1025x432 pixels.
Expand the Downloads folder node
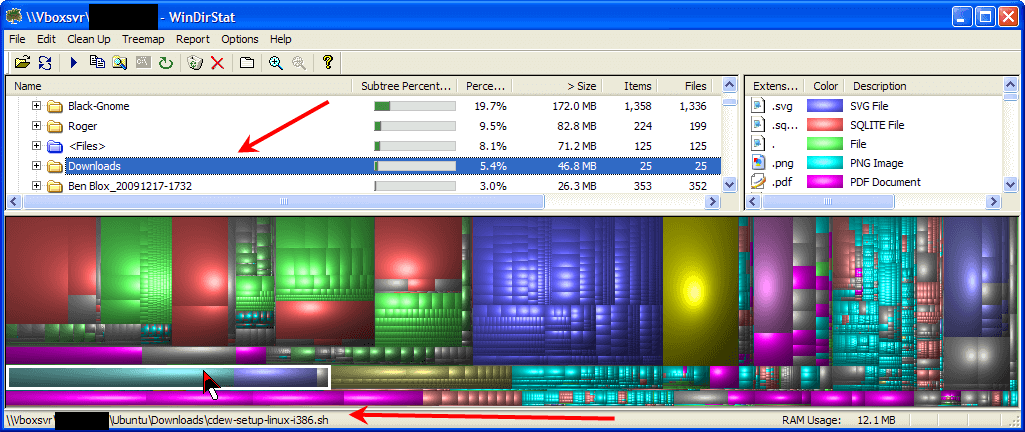pos(37,165)
